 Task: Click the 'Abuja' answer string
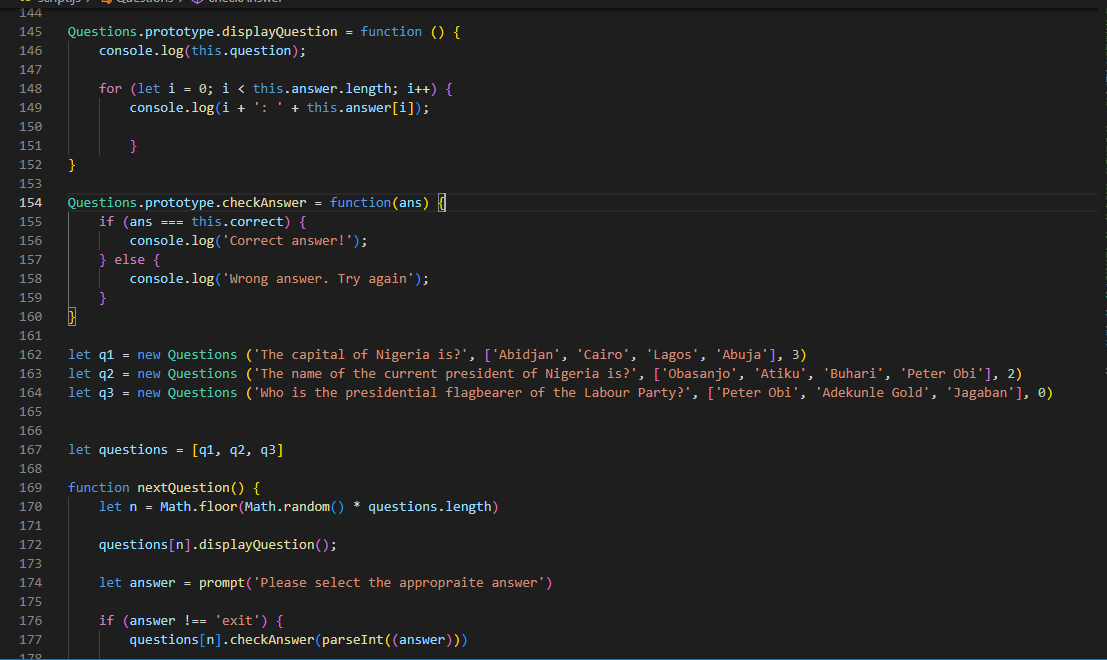tap(741, 354)
